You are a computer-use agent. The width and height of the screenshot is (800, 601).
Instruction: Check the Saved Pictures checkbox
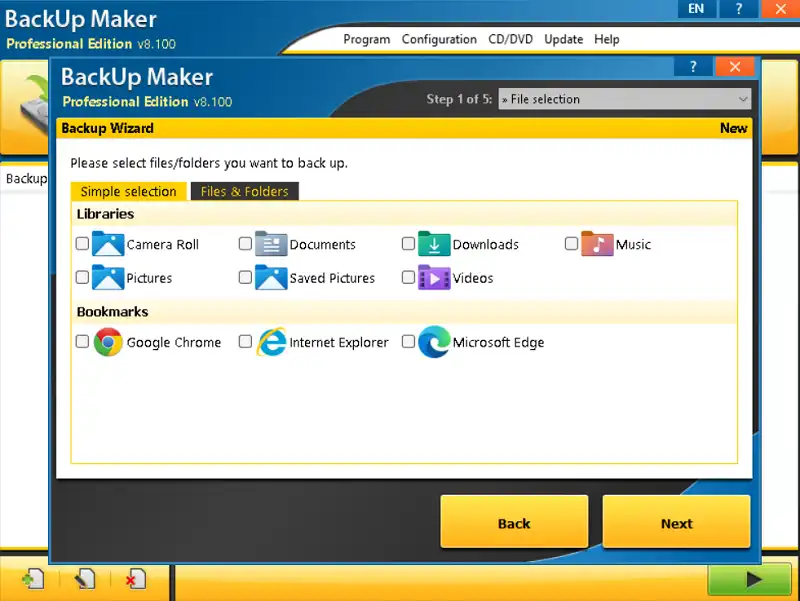245,278
